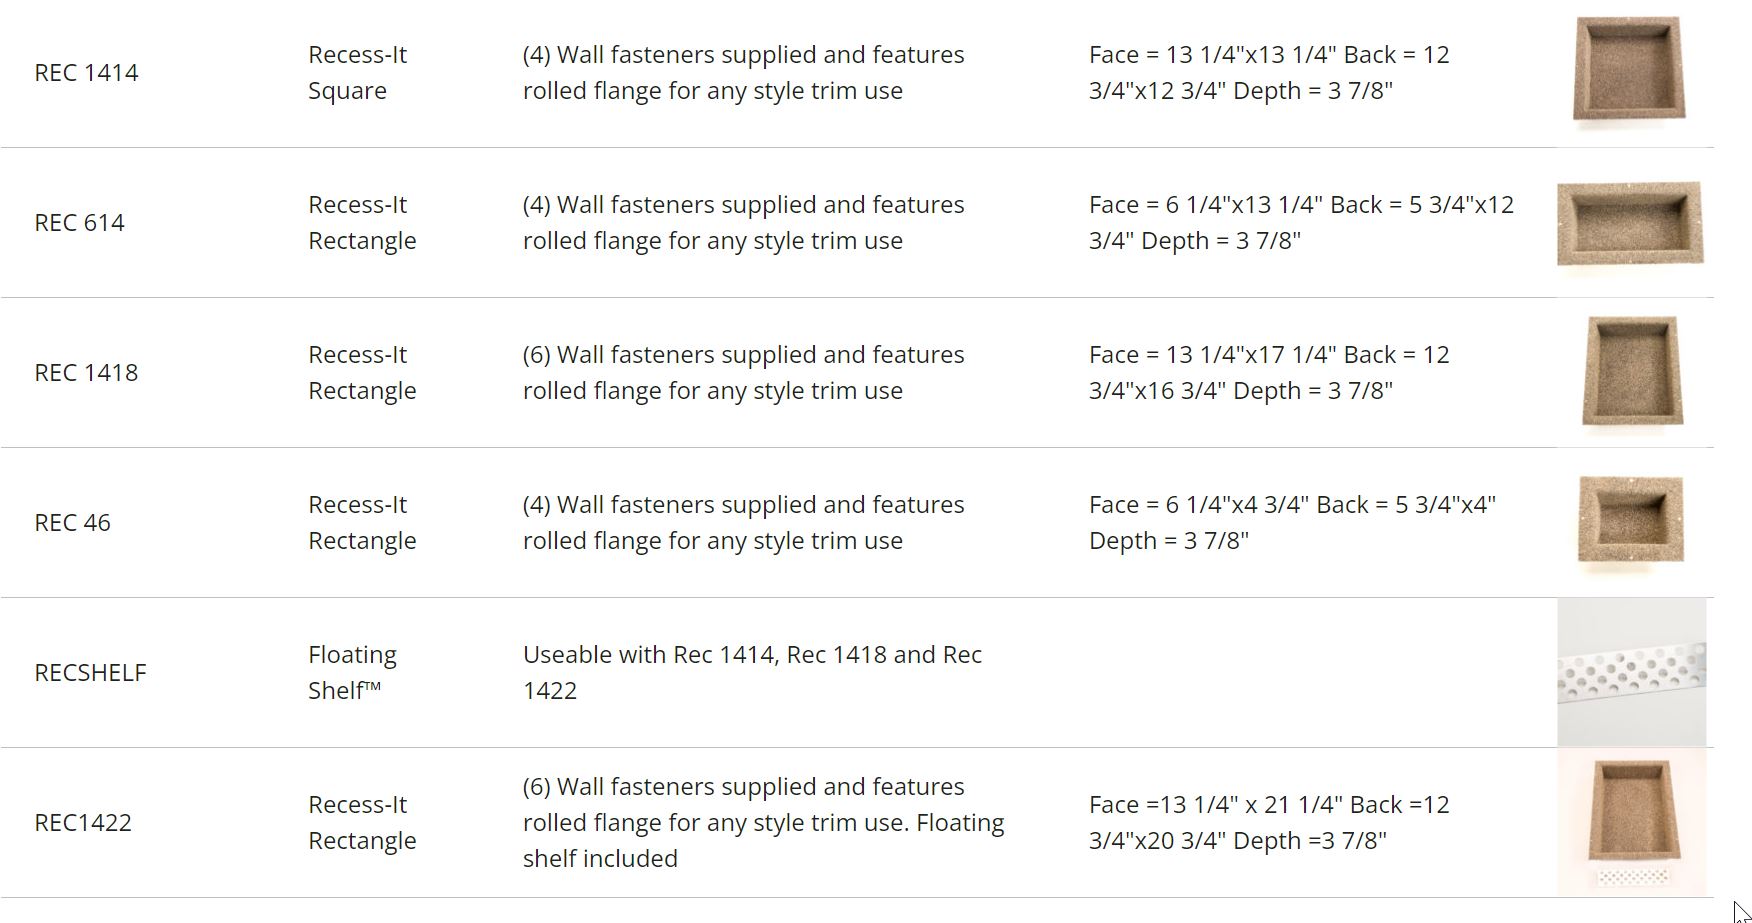Click the REC 46 small niche image
Image resolution: width=1752 pixels, height=923 pixels.
click(x=1630, y=520)
